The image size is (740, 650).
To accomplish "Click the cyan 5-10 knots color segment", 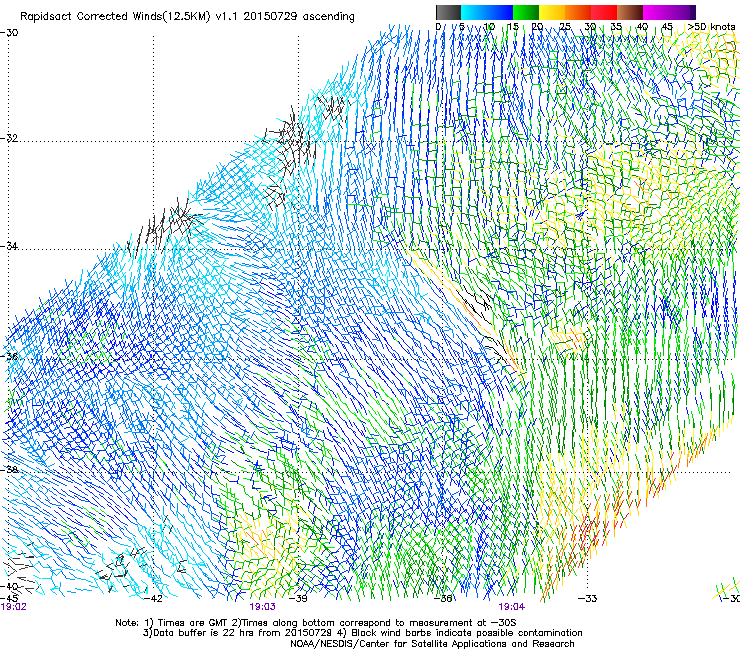I will click(x=474, y=12).
